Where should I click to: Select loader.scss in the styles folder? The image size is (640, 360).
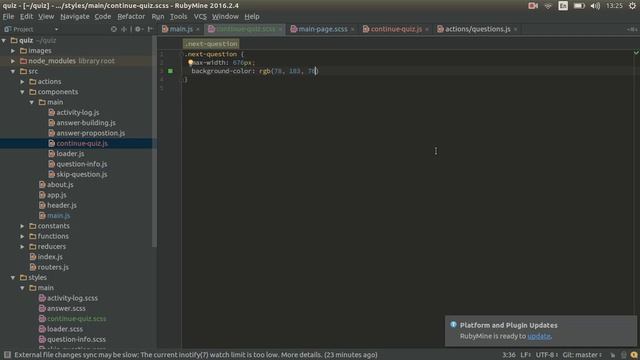pos(64,329)
